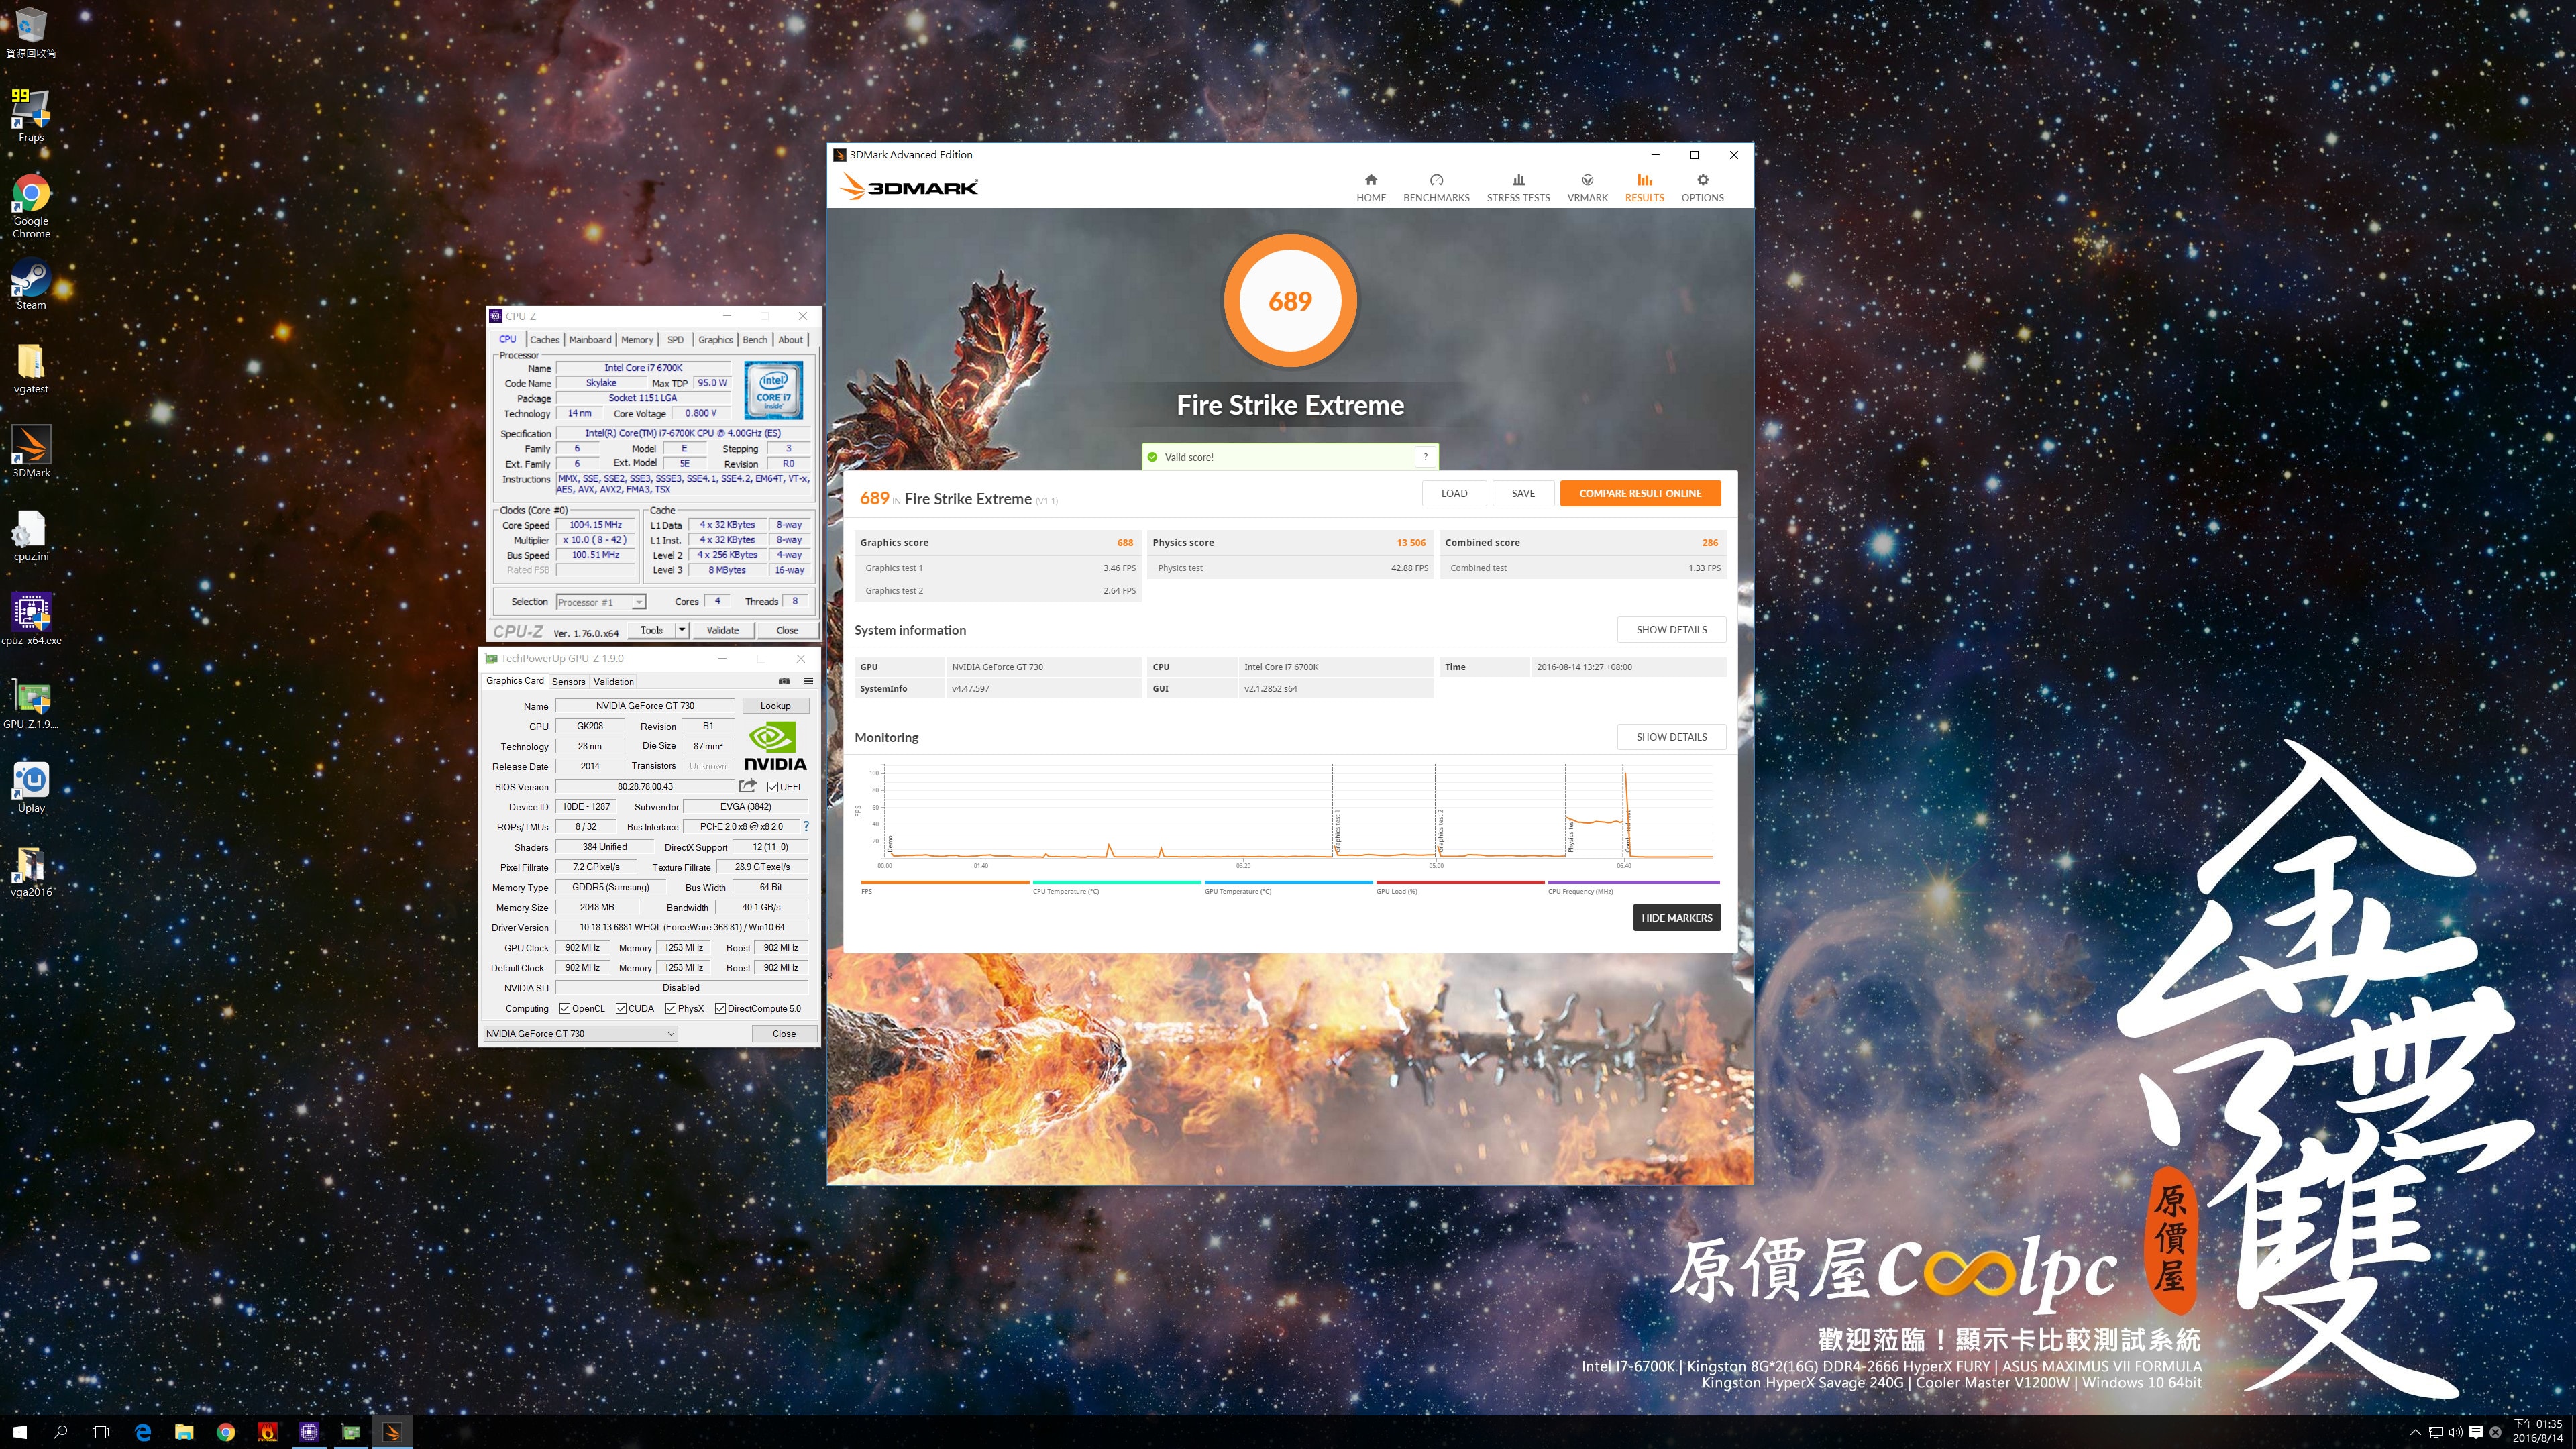The width and height of the screenshot is (2576, 1449).
Task: Open Google Chrome desktop shortcut
Action: [x=31, y=206]
